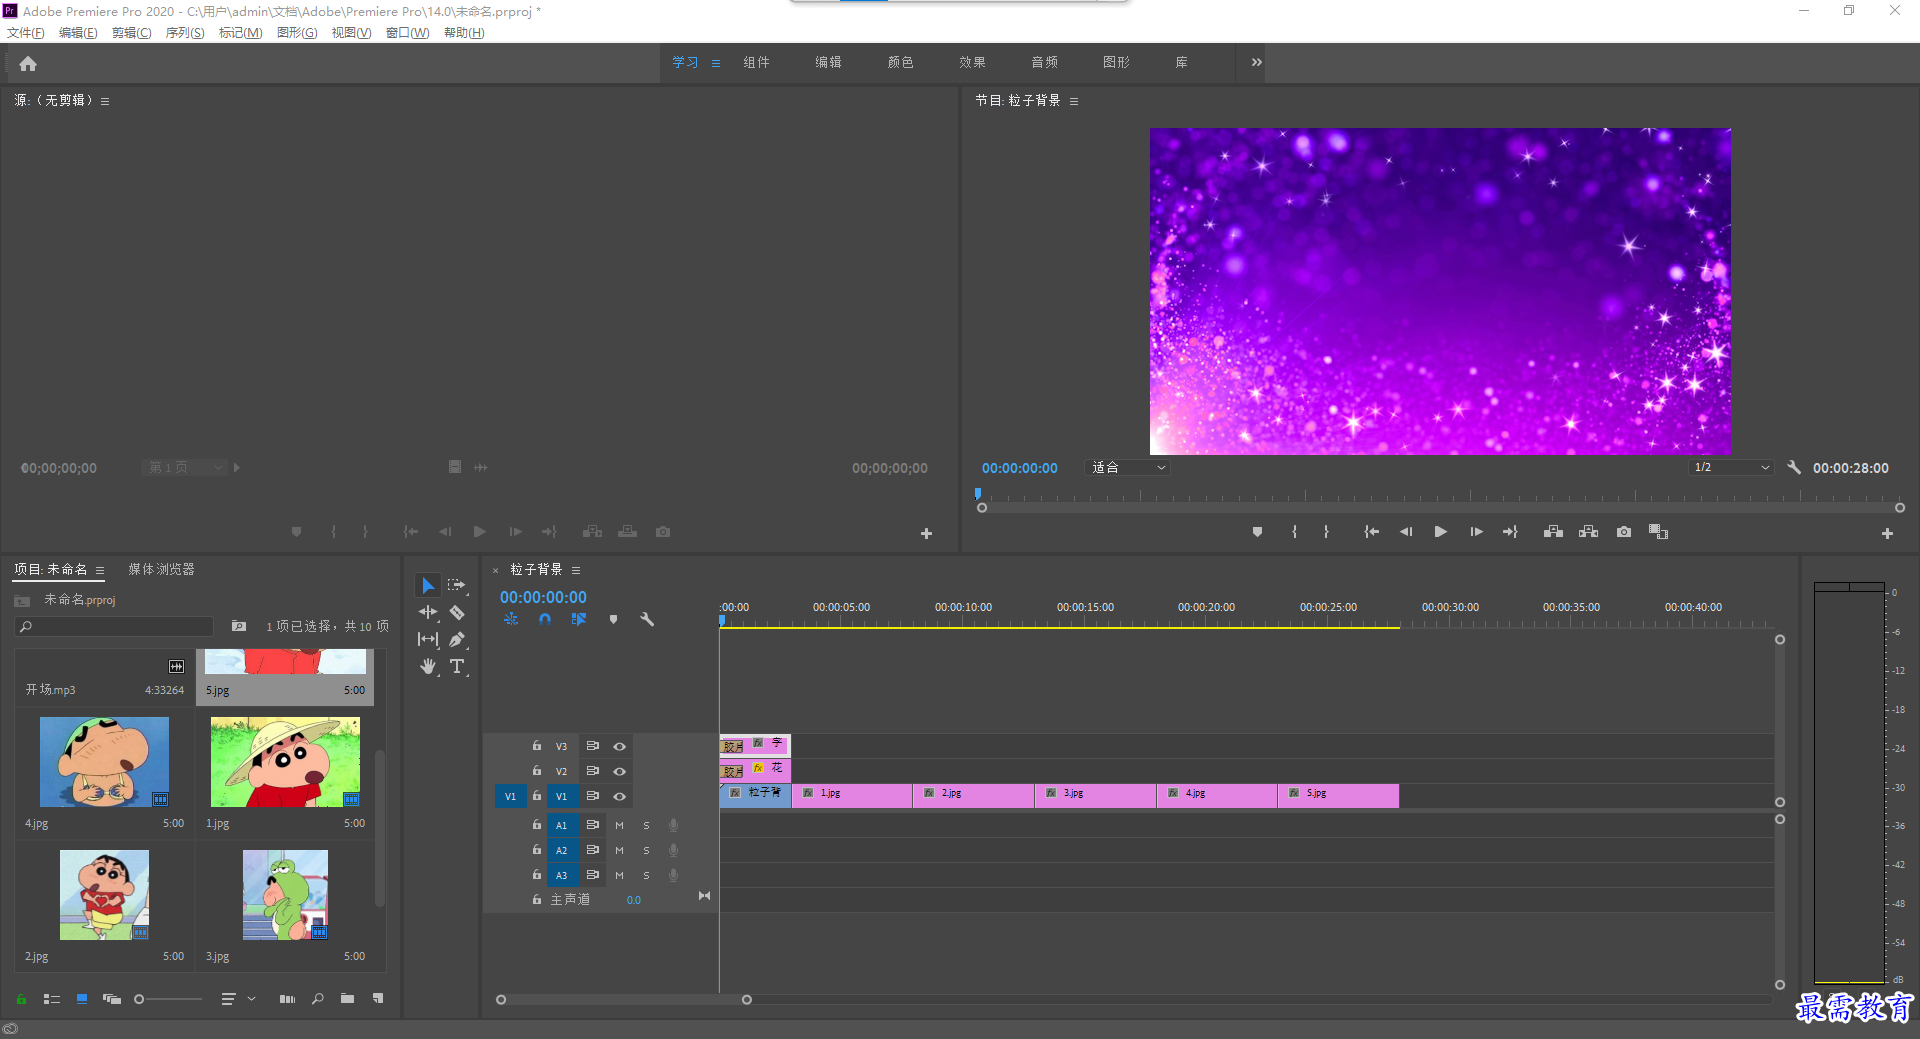
Task: Export frame with camera icon in program monitor
Action: [x=1624, y=532]
